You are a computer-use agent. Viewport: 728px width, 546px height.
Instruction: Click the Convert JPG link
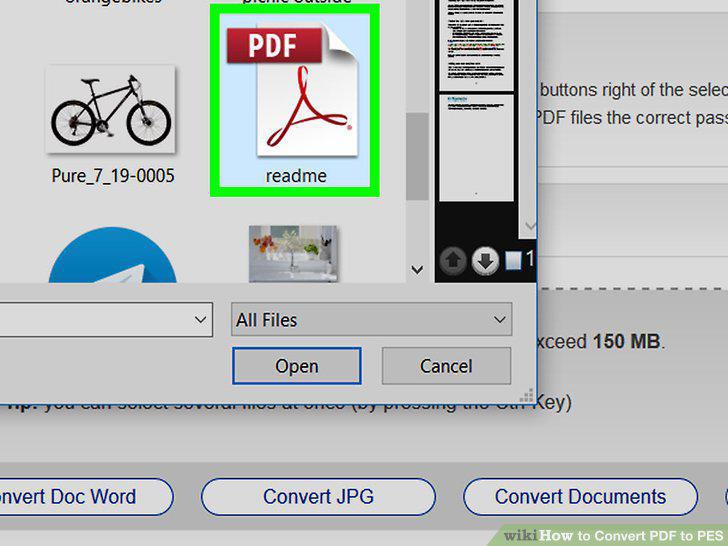tap(318, 496)
